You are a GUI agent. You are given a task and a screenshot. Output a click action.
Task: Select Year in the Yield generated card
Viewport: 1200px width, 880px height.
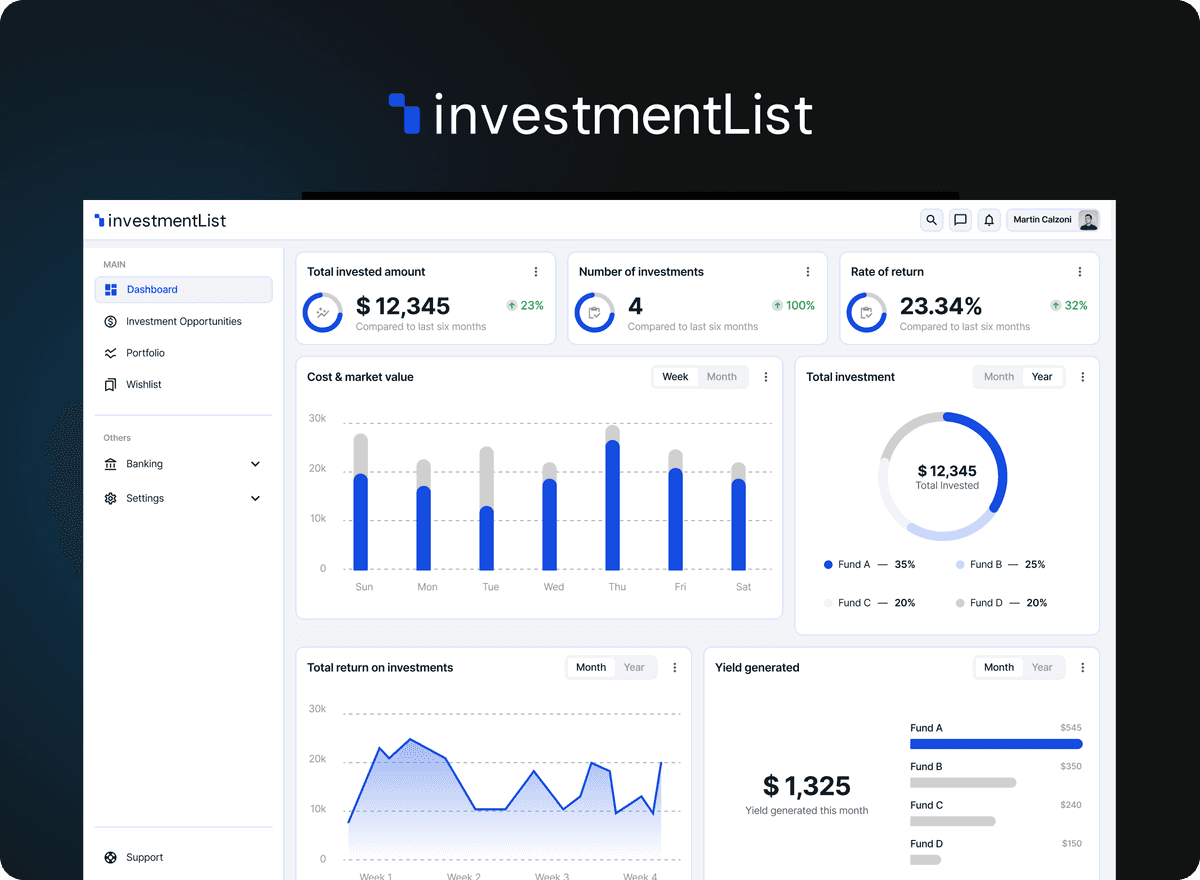coord(1042,668)
